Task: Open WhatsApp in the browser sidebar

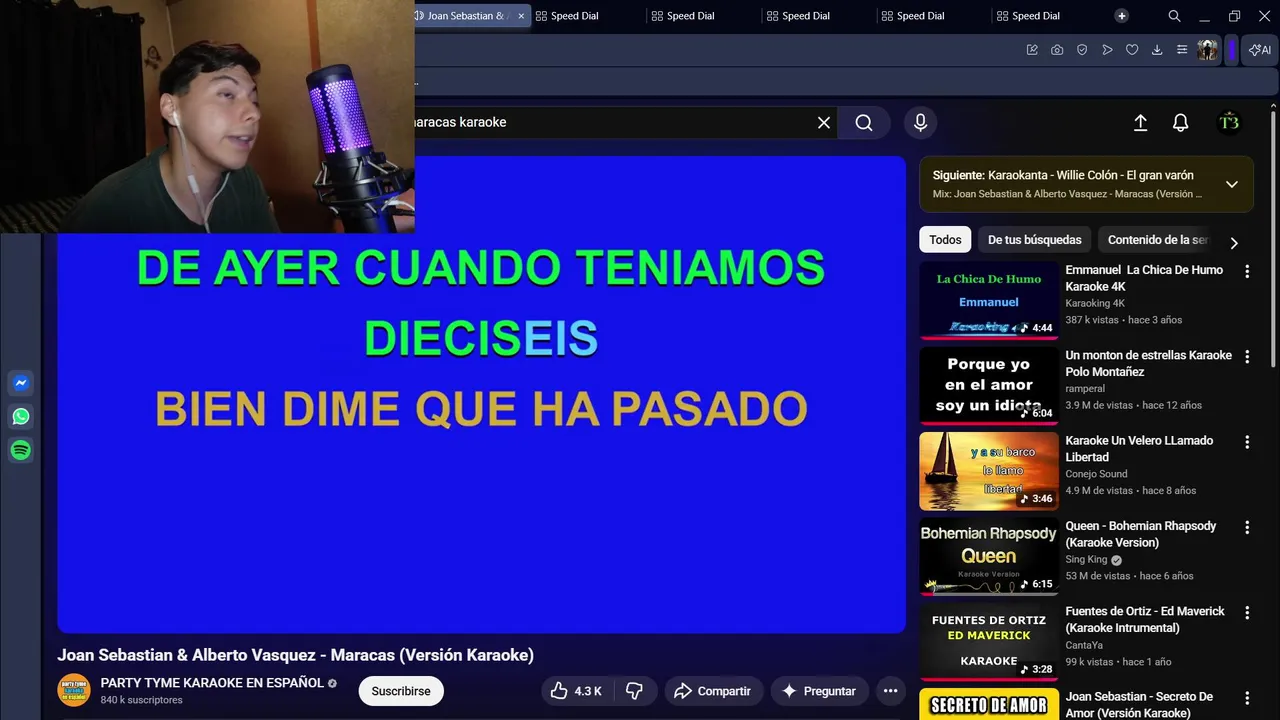Action: (20, 417)
